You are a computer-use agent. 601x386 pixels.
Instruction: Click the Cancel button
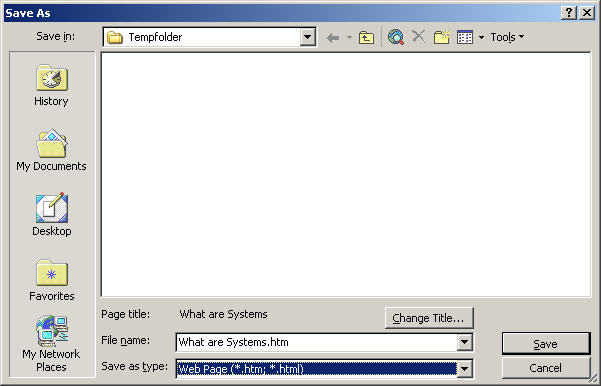pos(546,368)
